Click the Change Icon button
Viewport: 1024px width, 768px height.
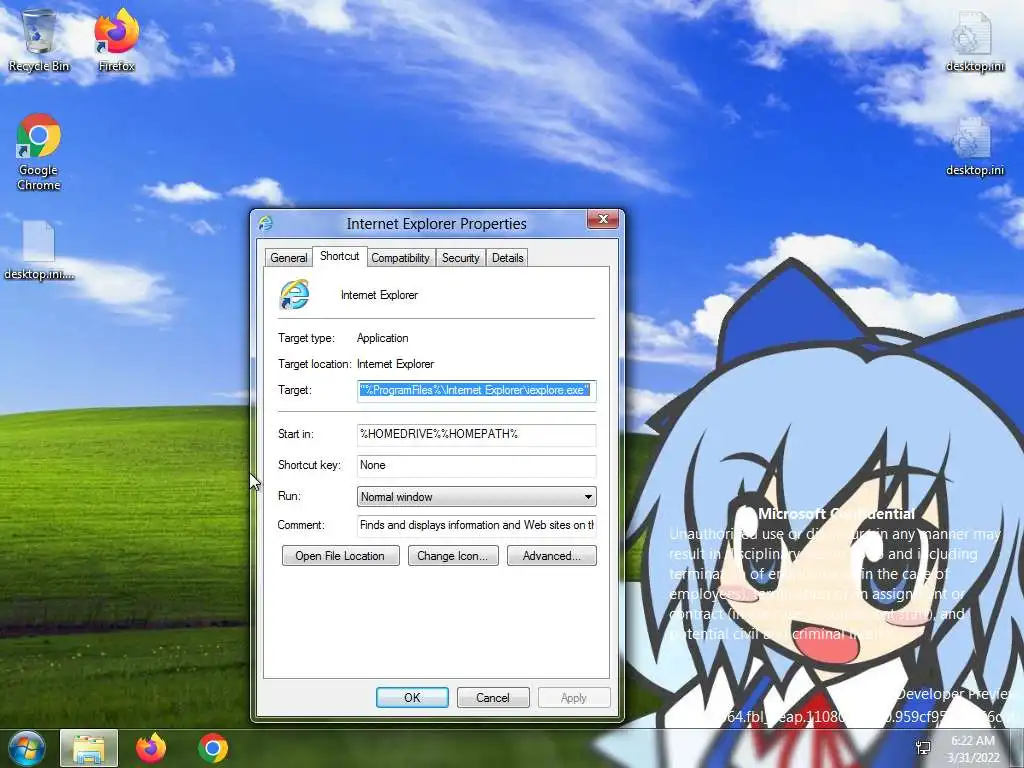453,556
